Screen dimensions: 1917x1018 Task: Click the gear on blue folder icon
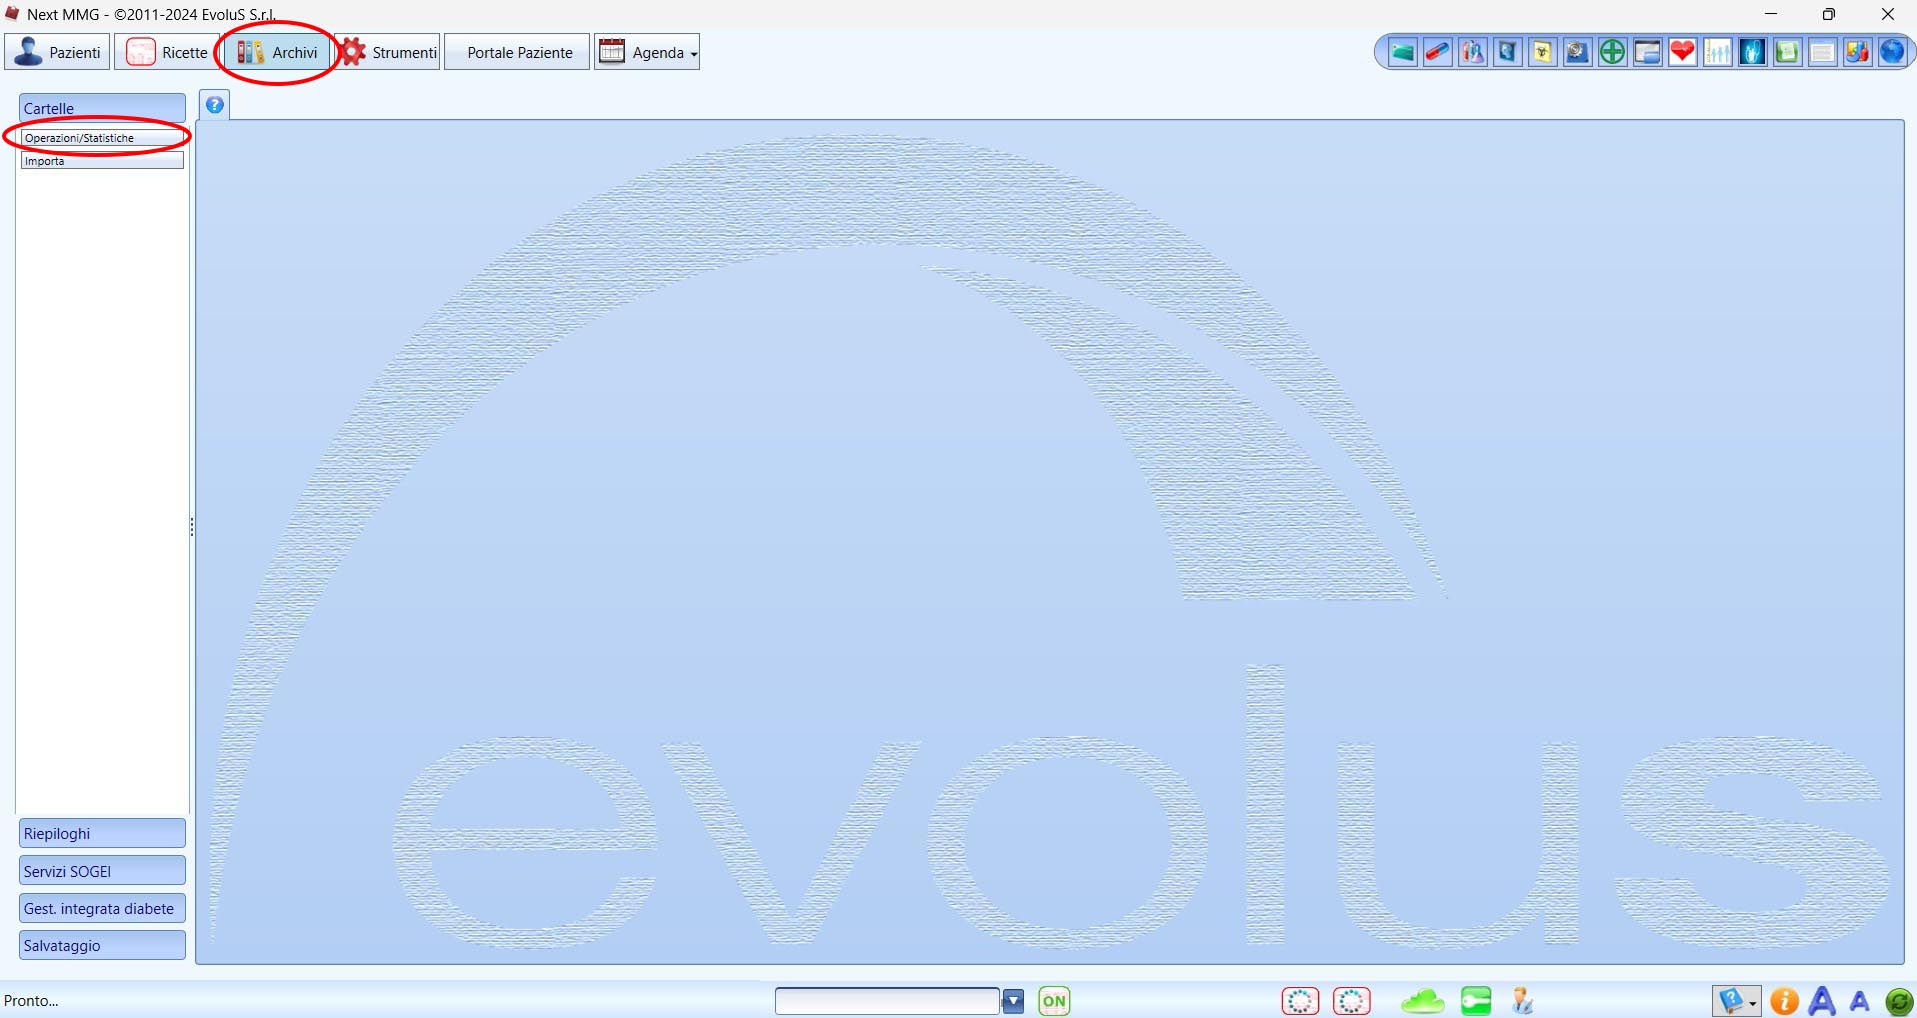point(1577,52)
